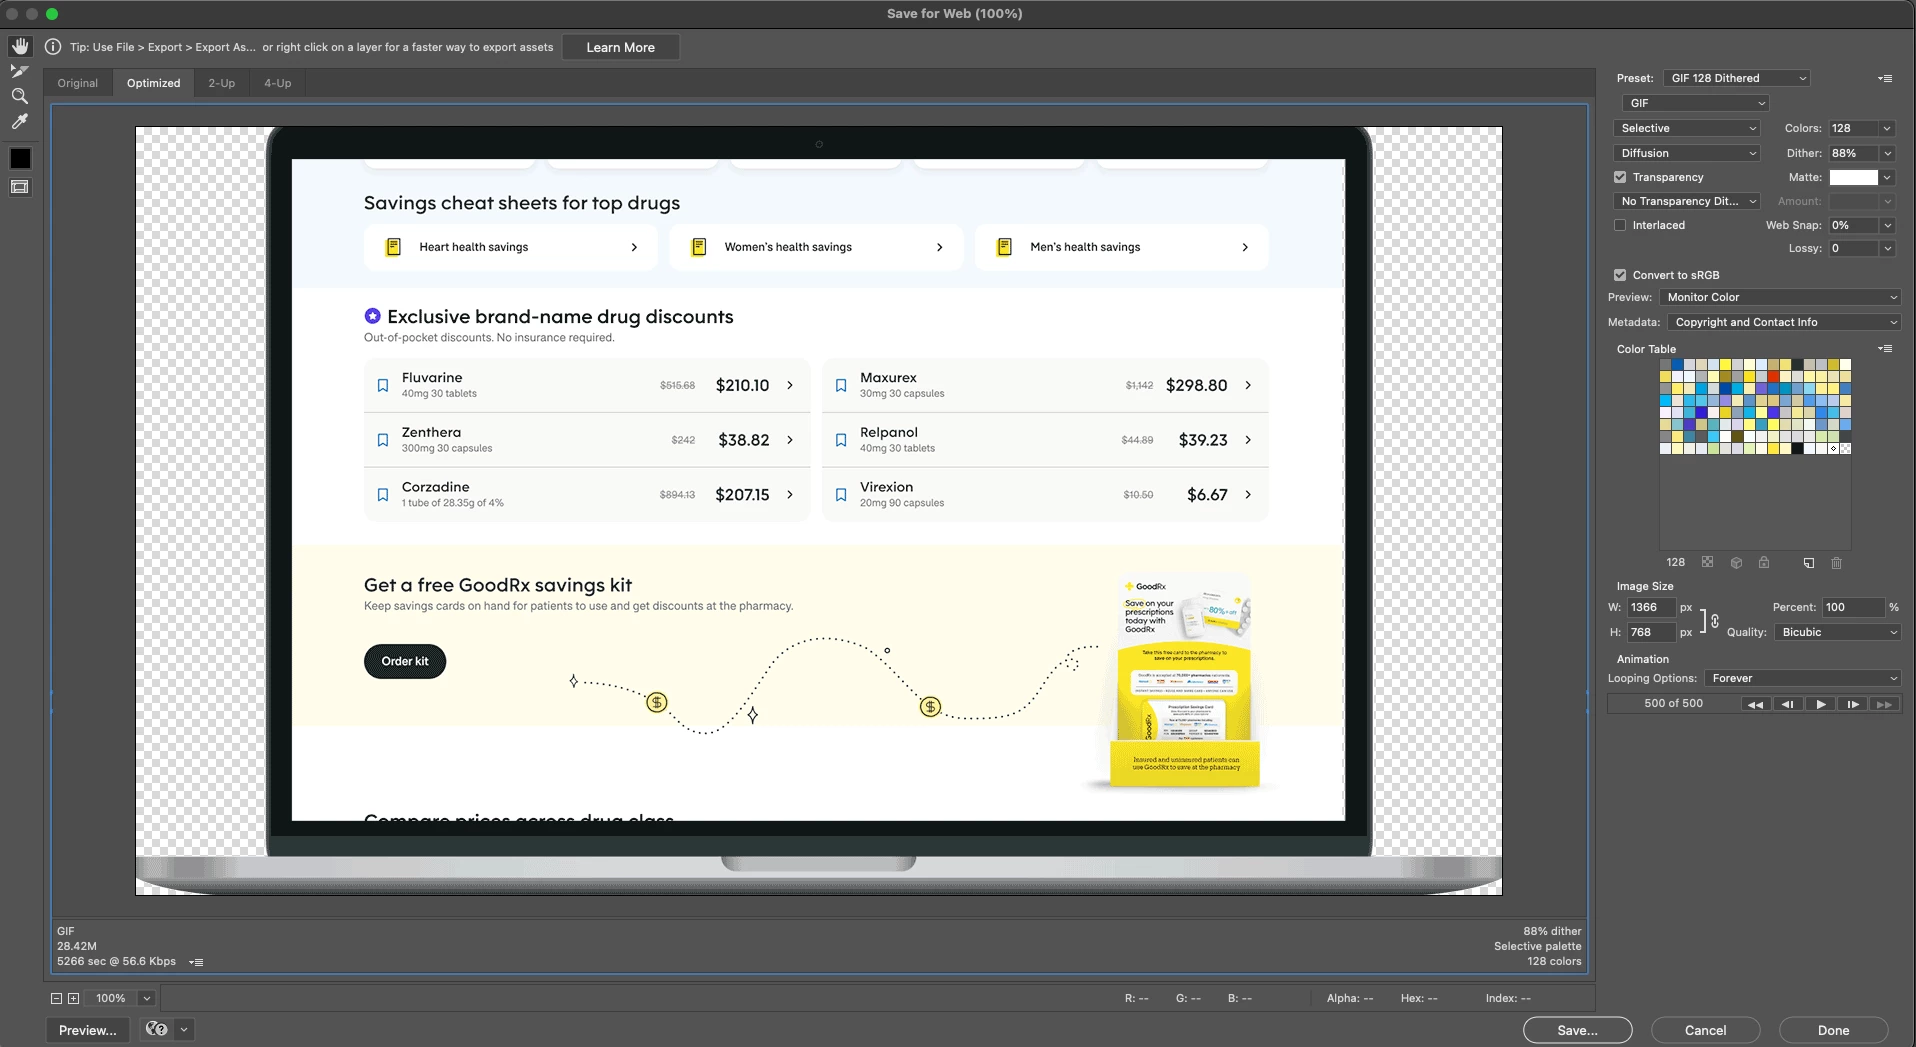Screen dimensions: 1916x1047
Task: Click the Colors value field 128
Action: [1853, 128]
